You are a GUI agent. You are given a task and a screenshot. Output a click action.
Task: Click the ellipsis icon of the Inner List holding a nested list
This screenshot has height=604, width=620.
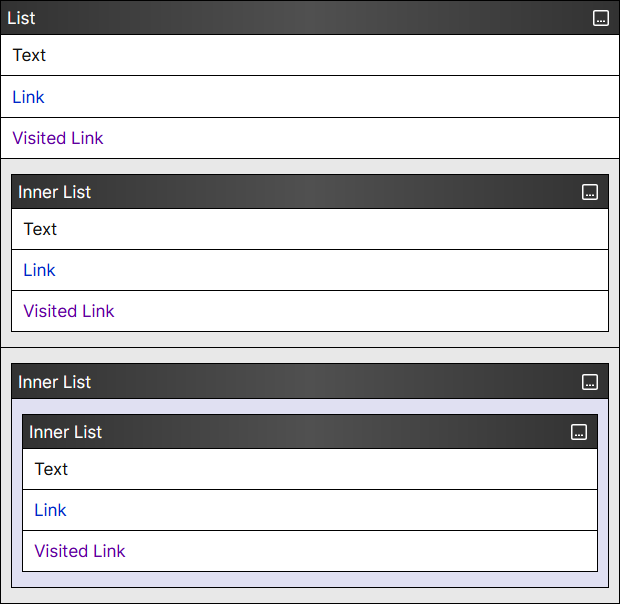coord(590,382)
